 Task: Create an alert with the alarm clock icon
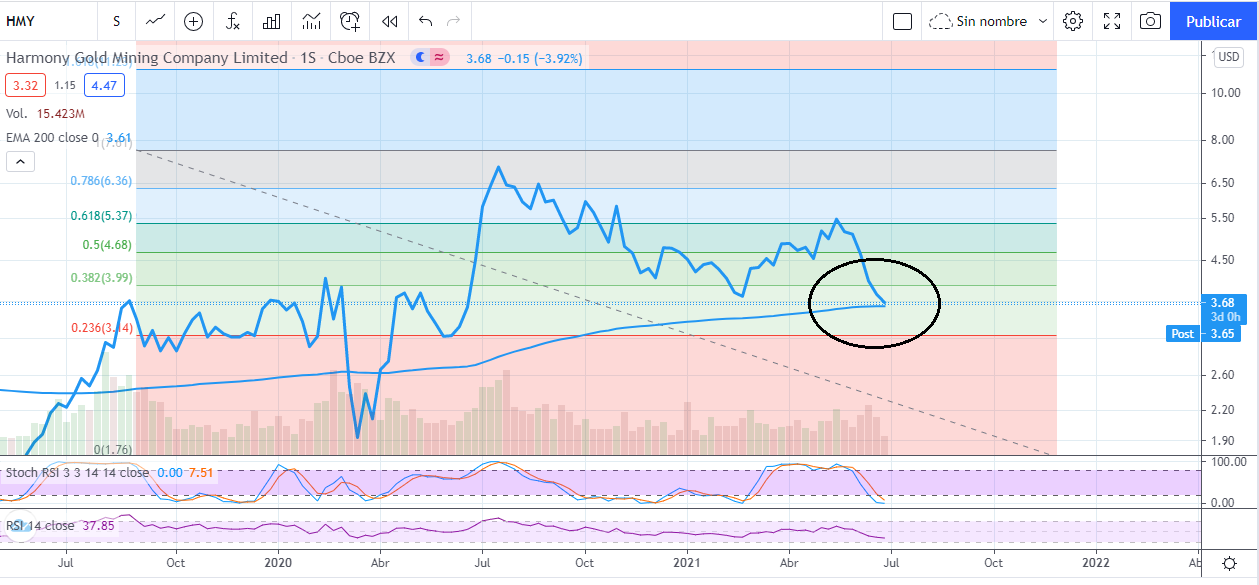tap(350, 20)
